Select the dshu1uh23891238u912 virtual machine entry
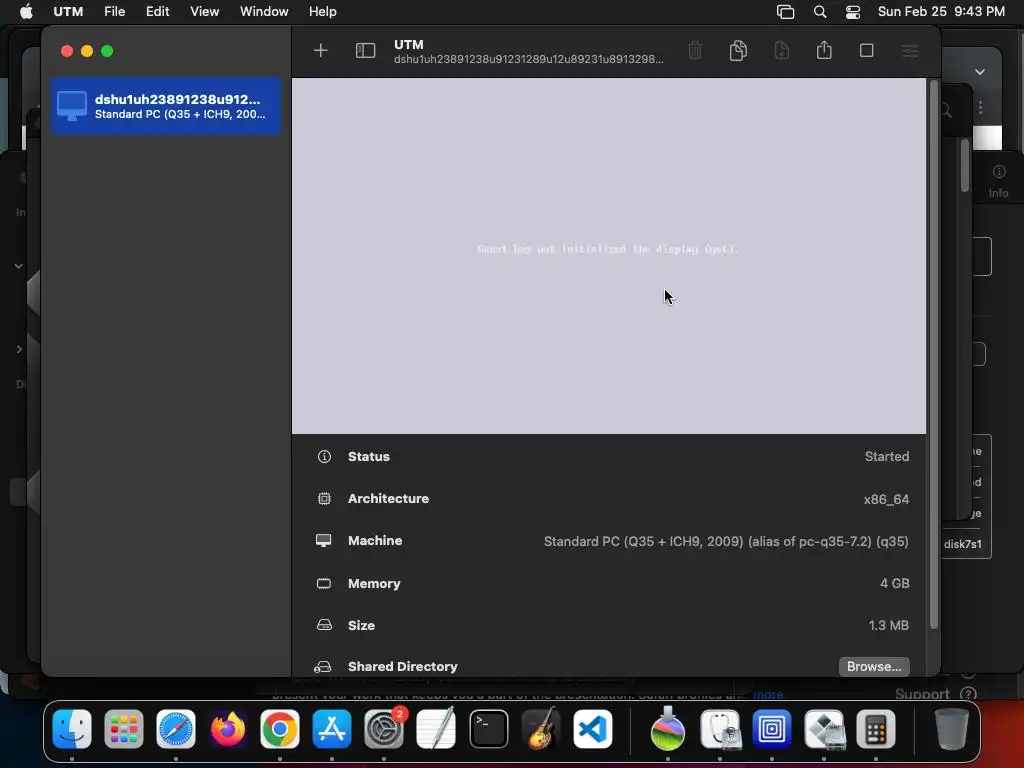The height and width of the screenshot is (768, 1024). coord(166,106)
